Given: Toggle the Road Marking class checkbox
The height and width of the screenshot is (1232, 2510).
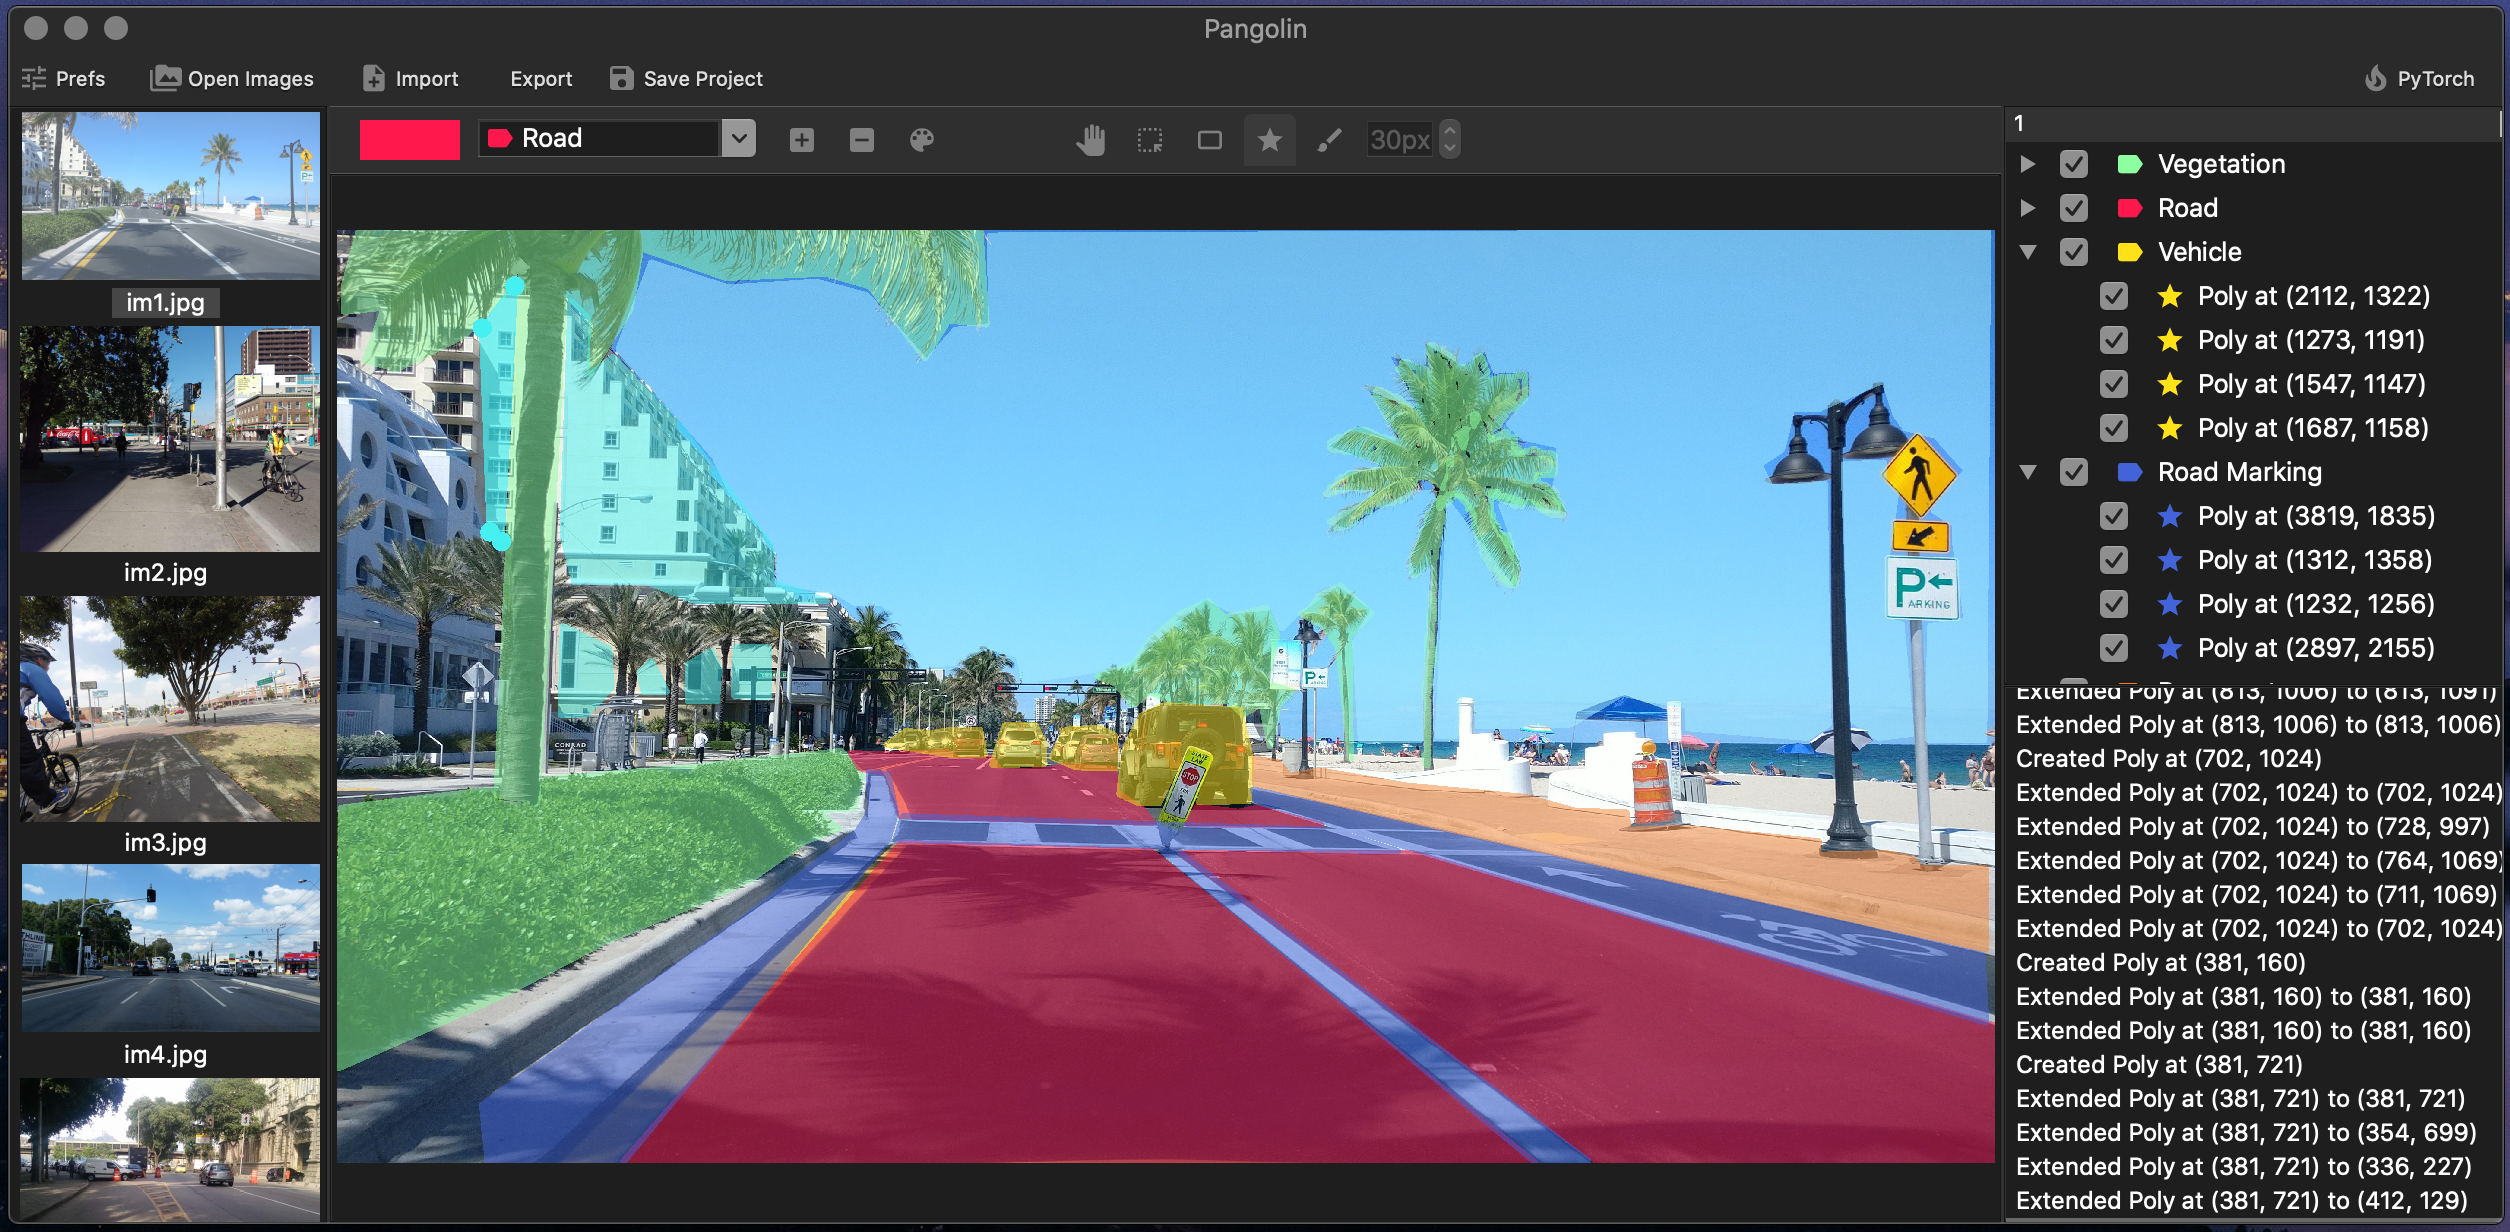Looking at the screenshot, I should (x=2074, y=472).
